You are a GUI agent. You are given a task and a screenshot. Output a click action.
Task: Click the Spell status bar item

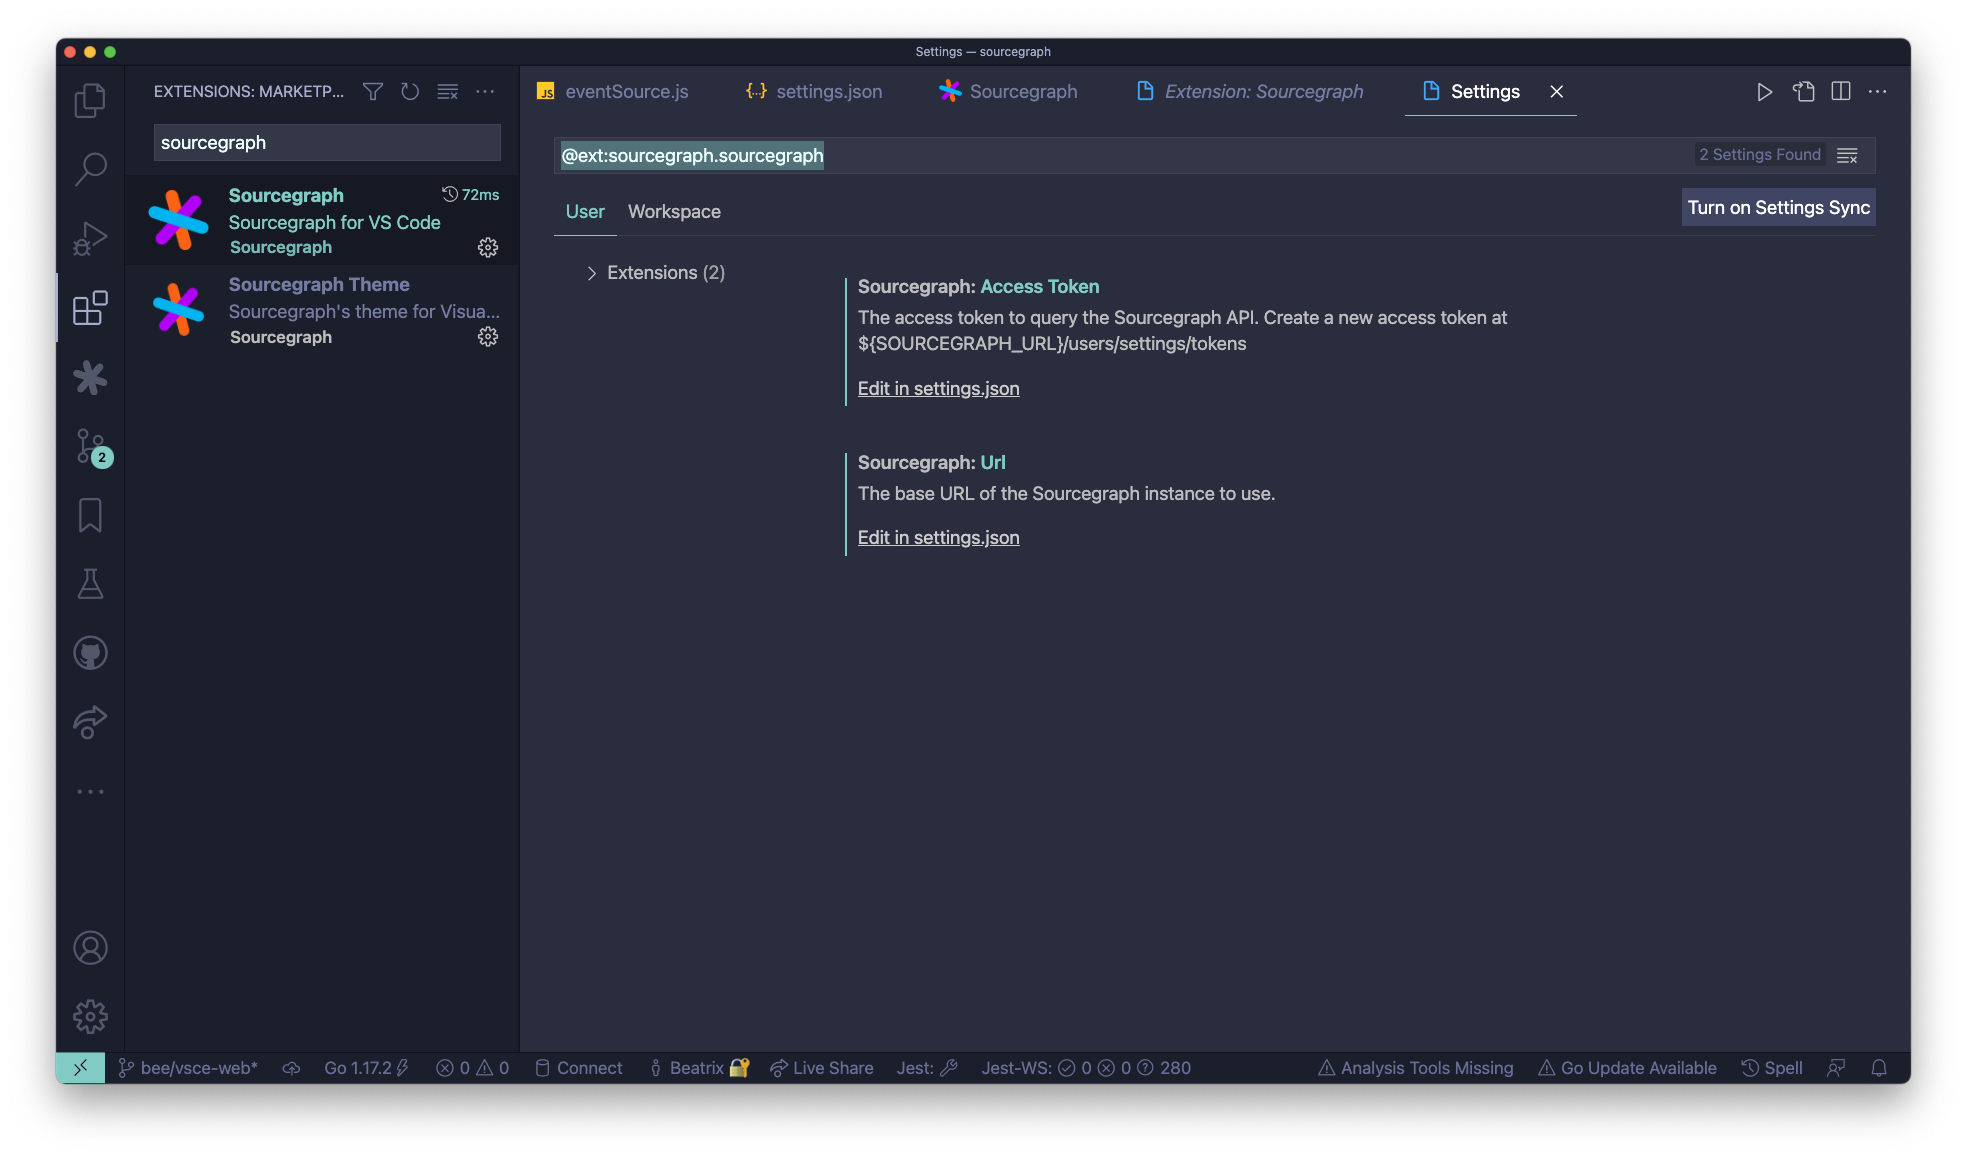pos(1772,1068)
